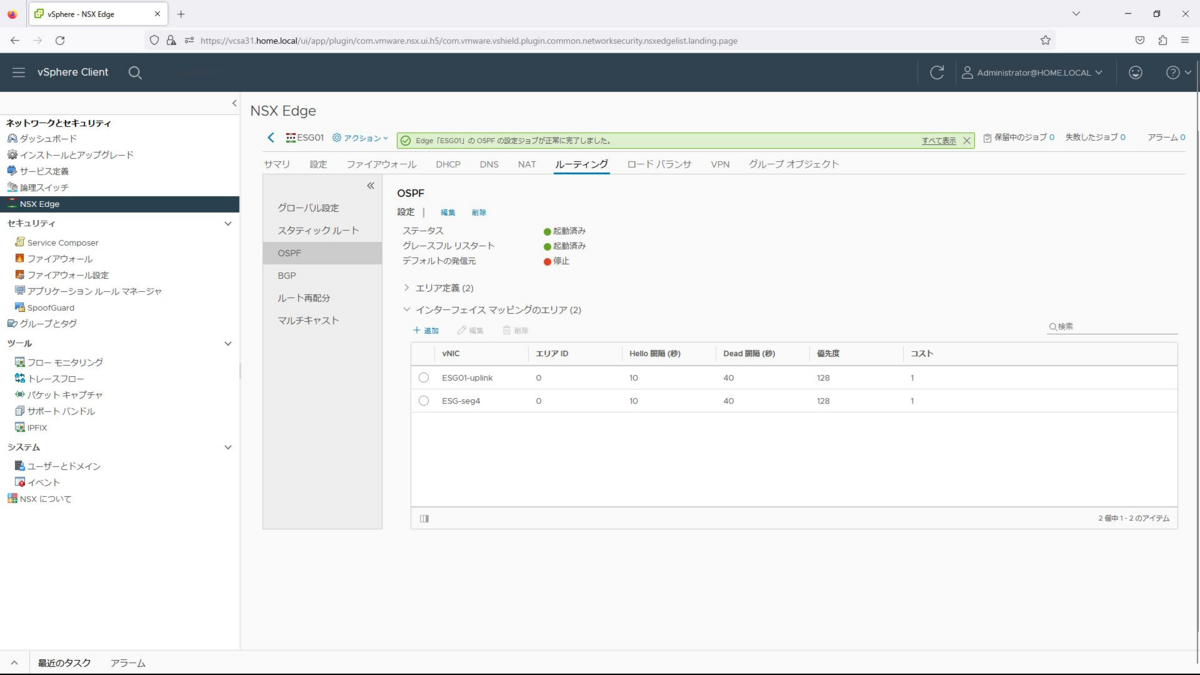Click 失敗したジョブ counter
Viewport: 1200px width, 675px height.
click(1095, 137)
